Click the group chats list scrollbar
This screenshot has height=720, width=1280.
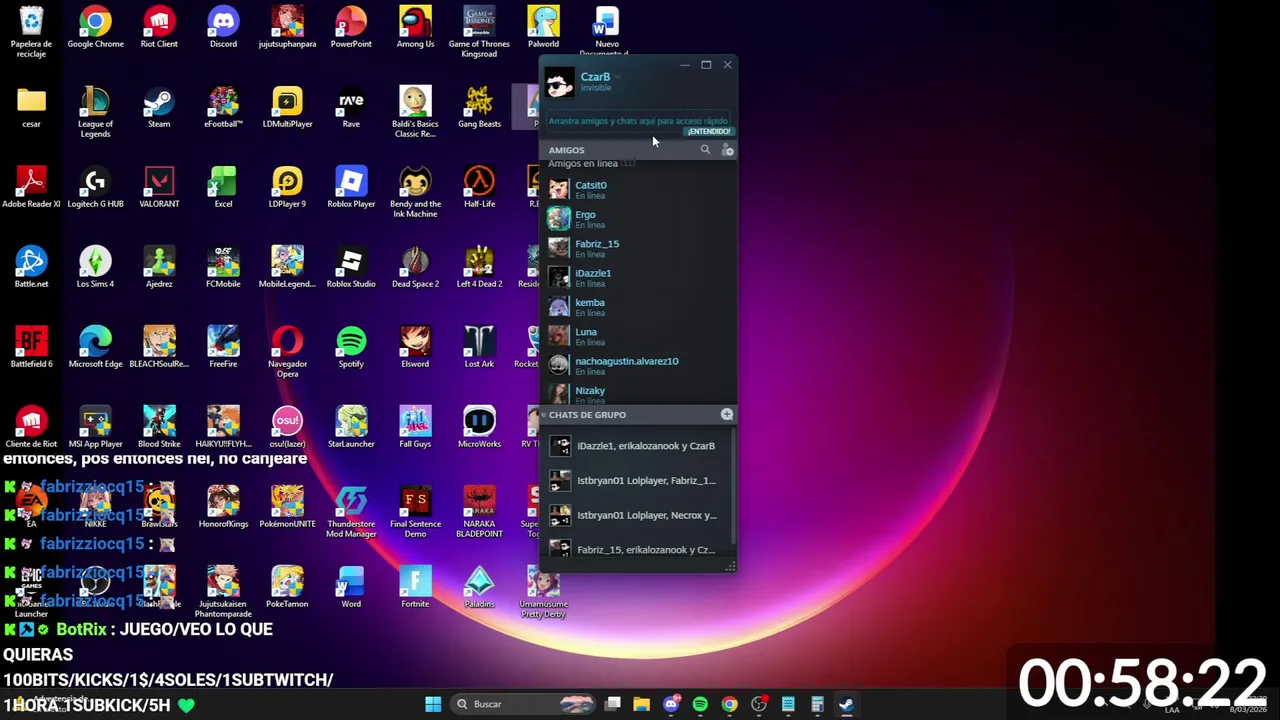(x=734, y=485)
